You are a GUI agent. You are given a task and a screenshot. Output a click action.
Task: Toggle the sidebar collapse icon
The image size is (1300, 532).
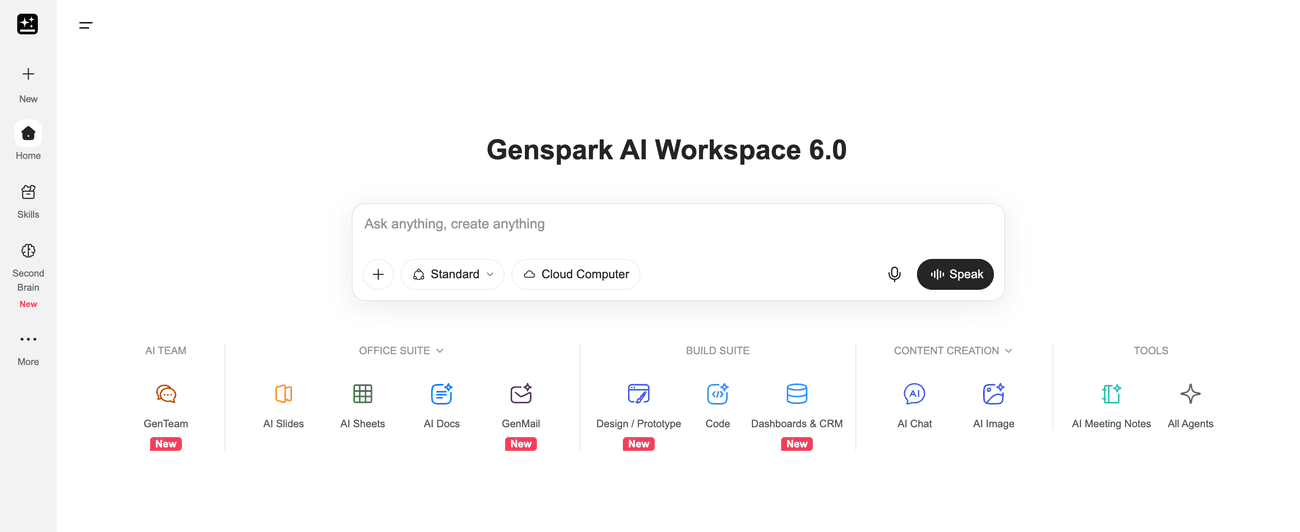[86, 25]
